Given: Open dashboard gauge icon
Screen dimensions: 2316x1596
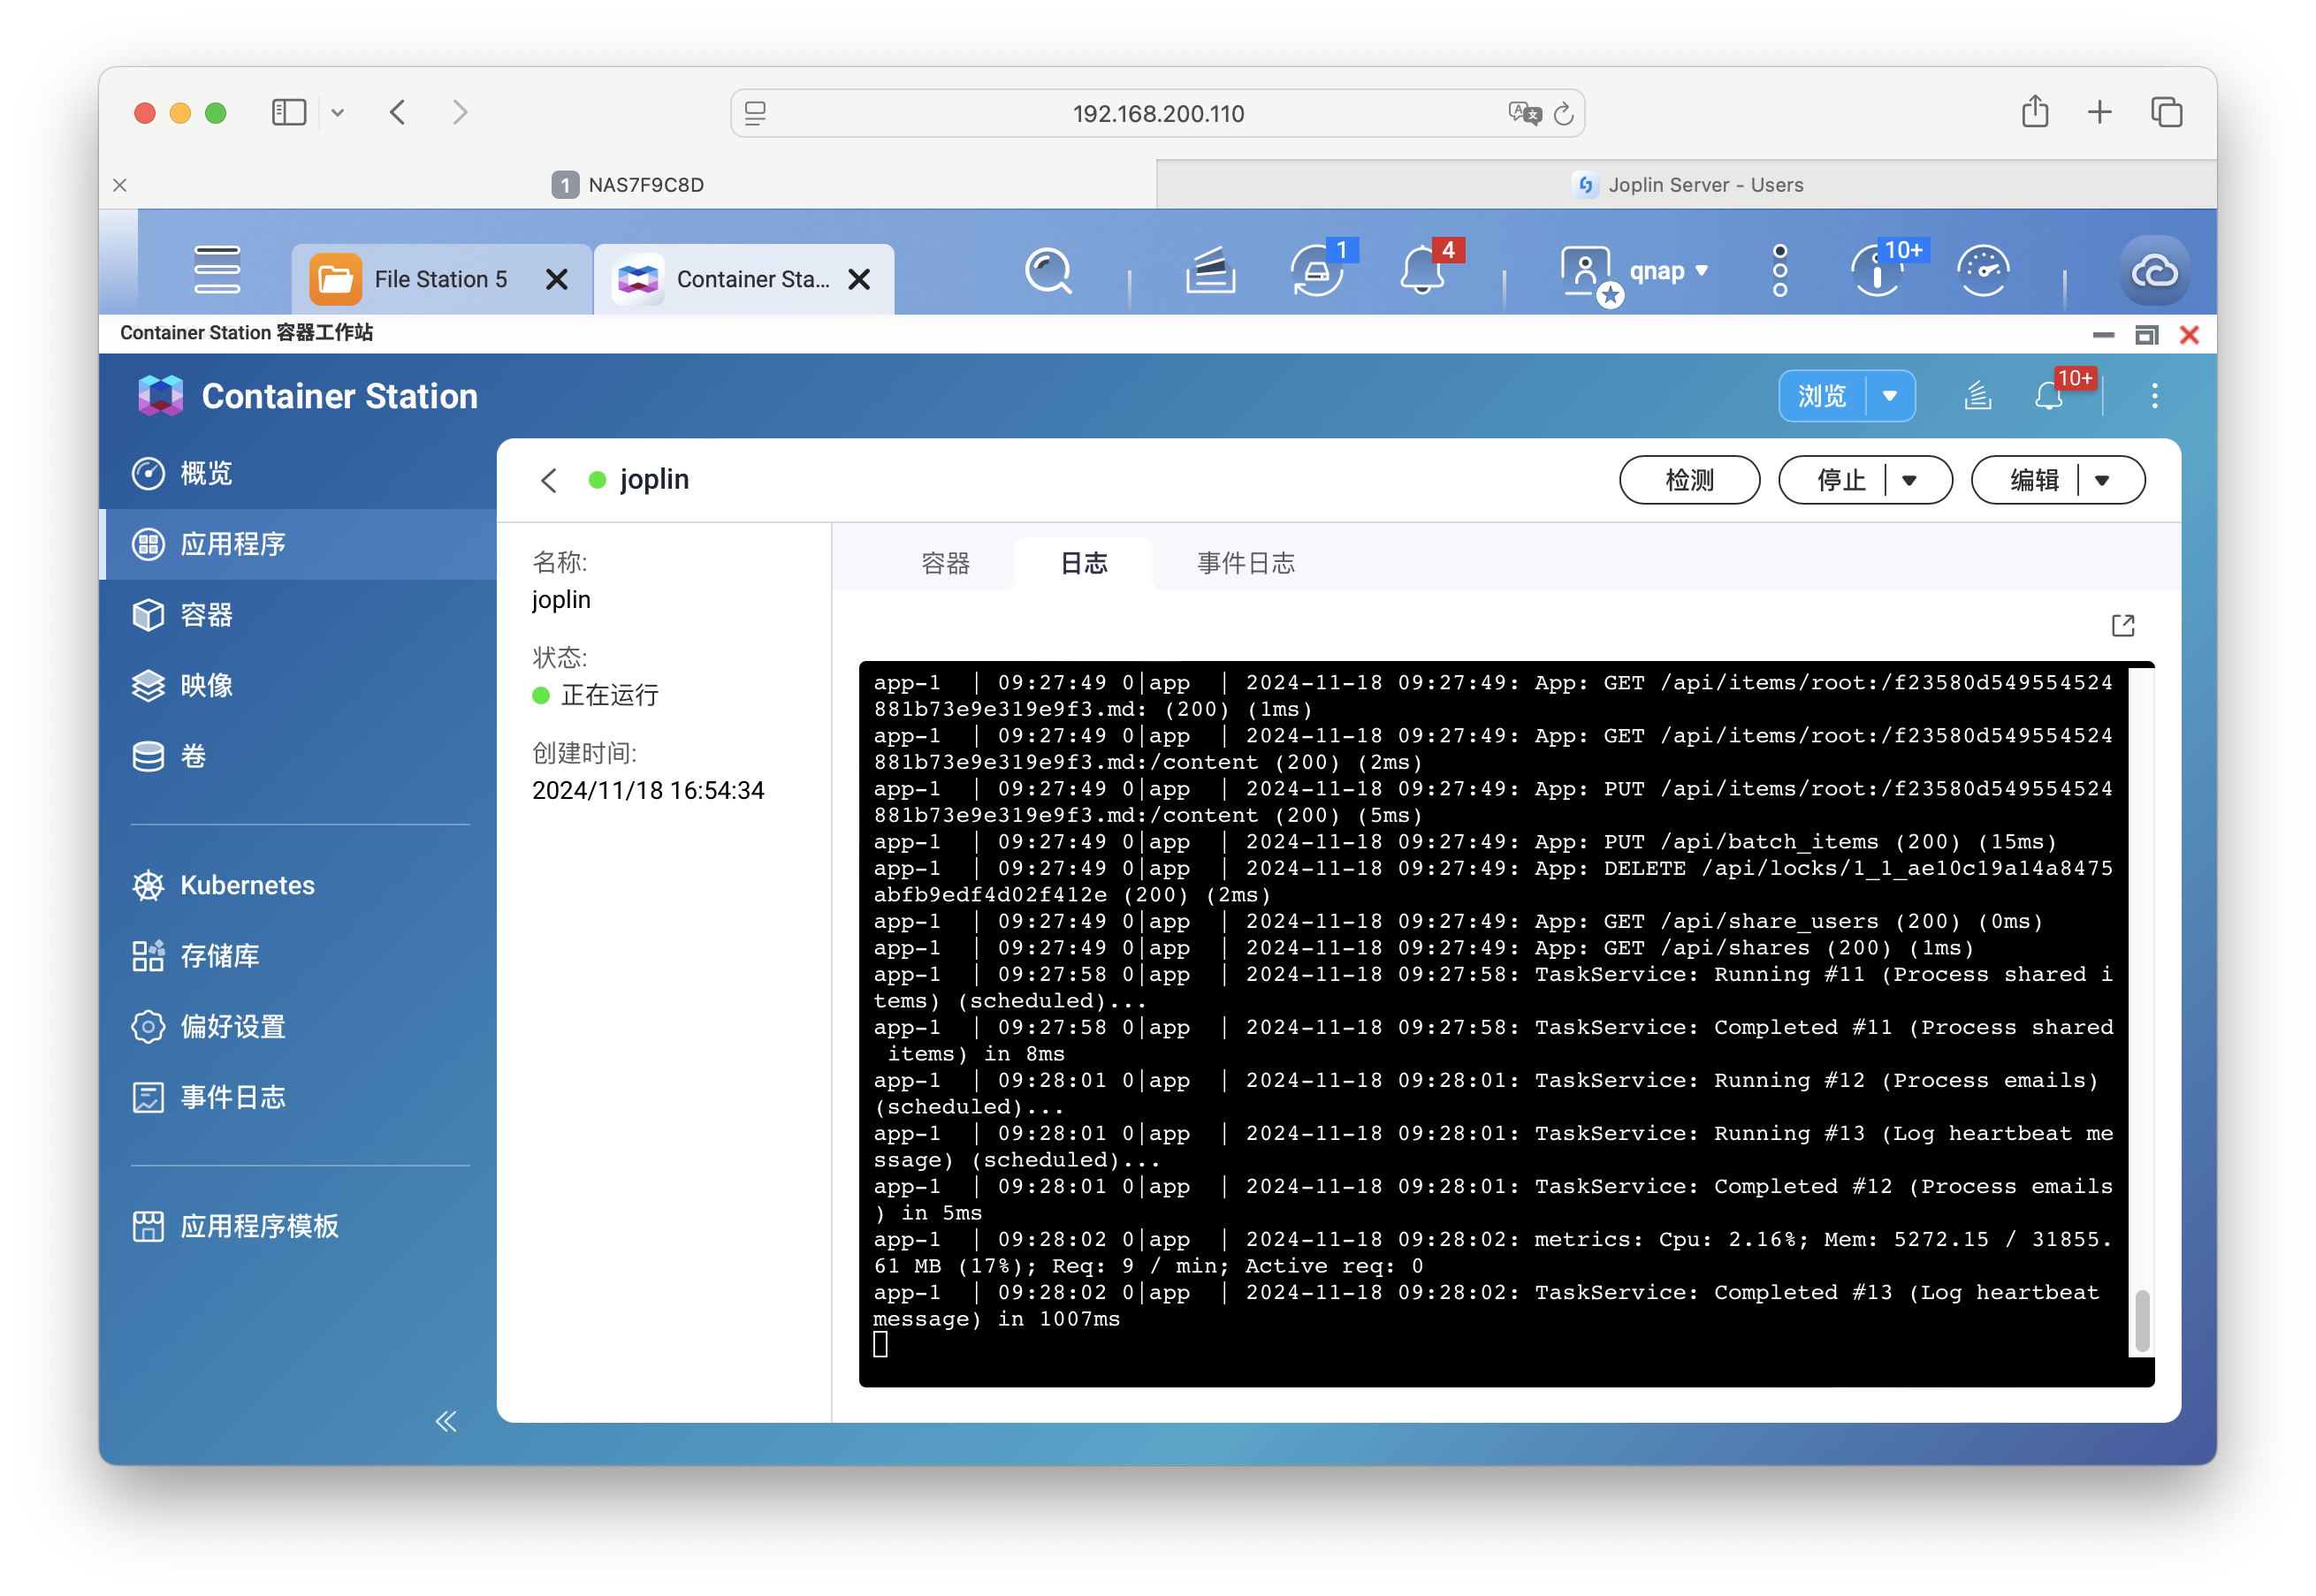Looking at the screenshot, I should [x=1984, y=271].
